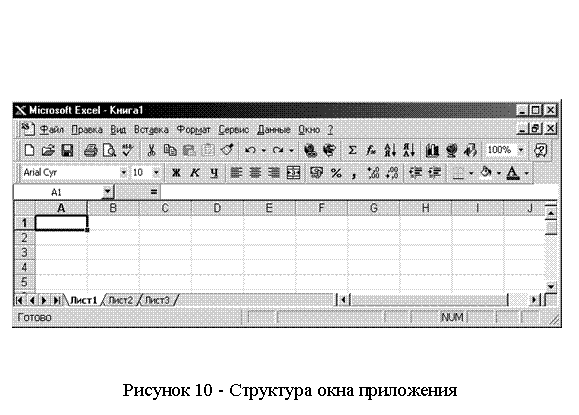This screenshot has height=415, width=579.
Task: Open Office Assistant help icon
Action: coord(540,150)
